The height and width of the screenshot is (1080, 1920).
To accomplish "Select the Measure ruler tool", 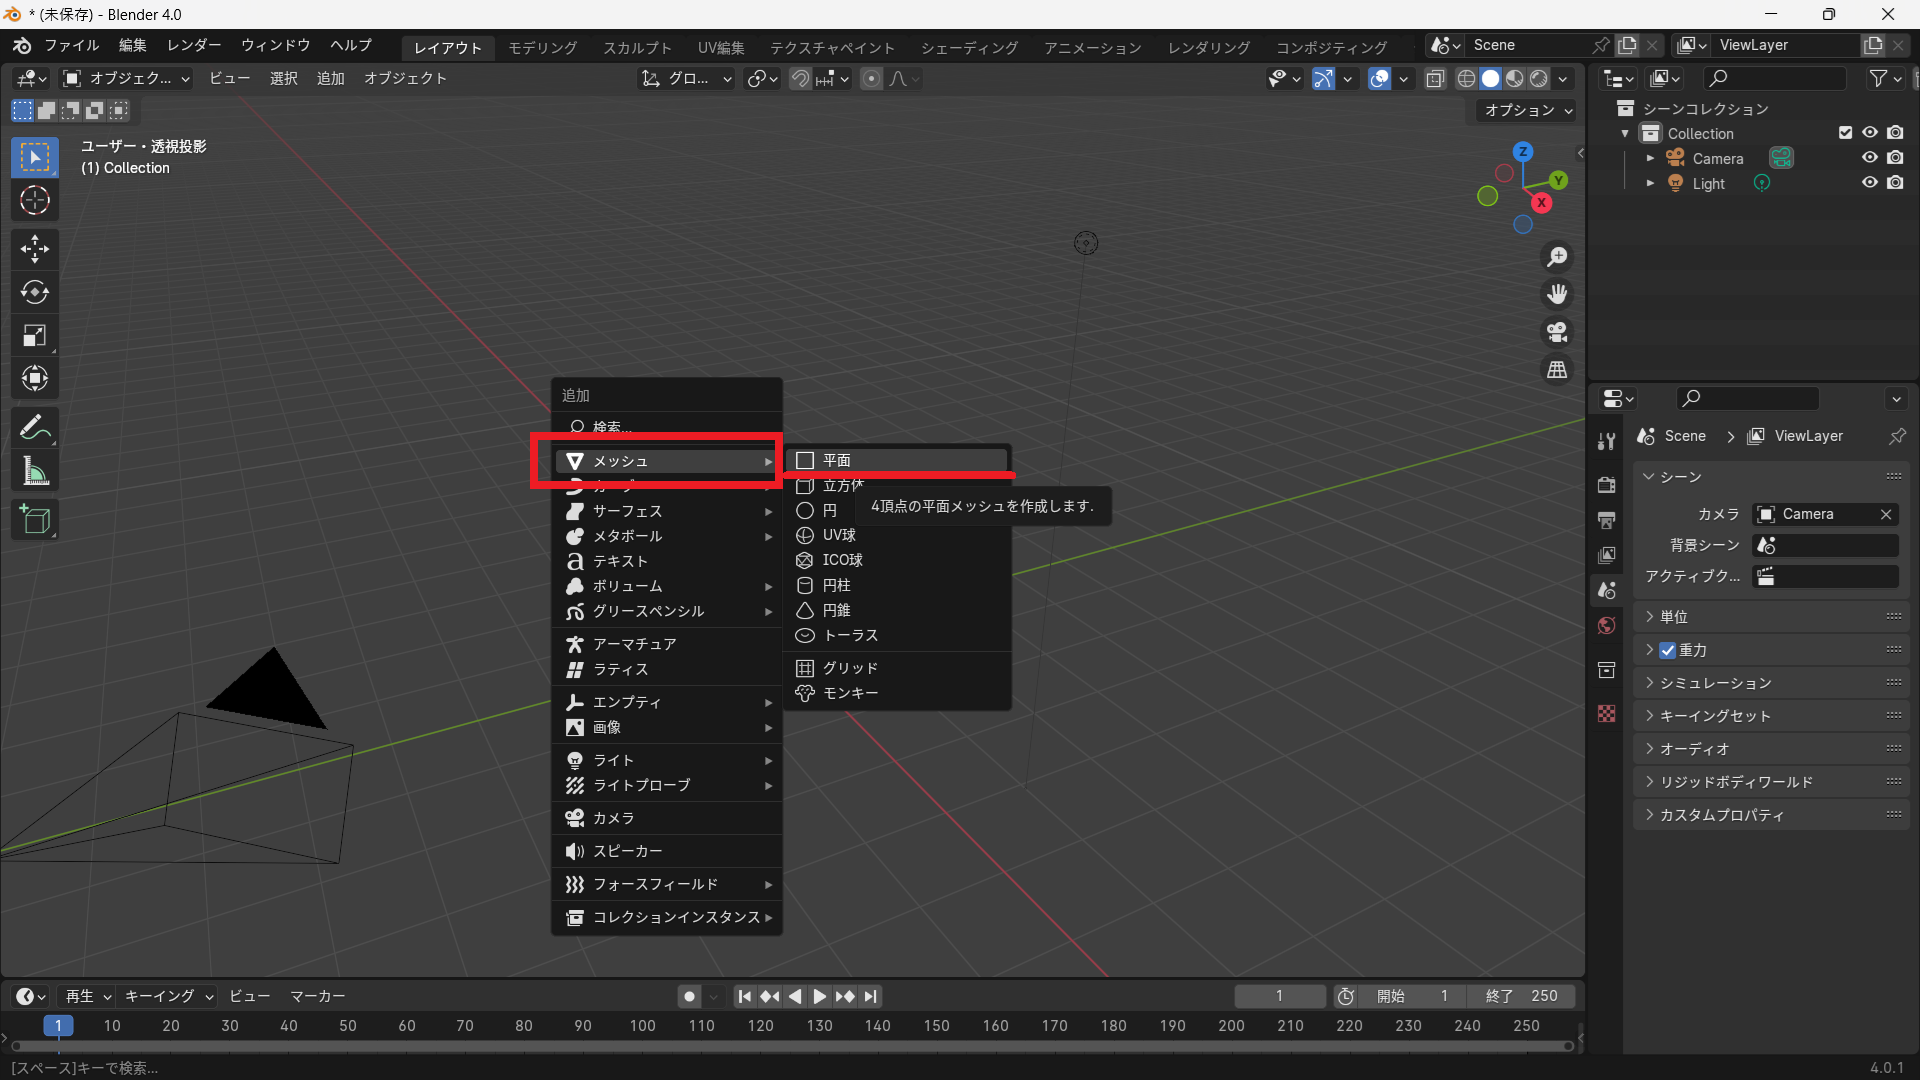I will coord(35,471).
